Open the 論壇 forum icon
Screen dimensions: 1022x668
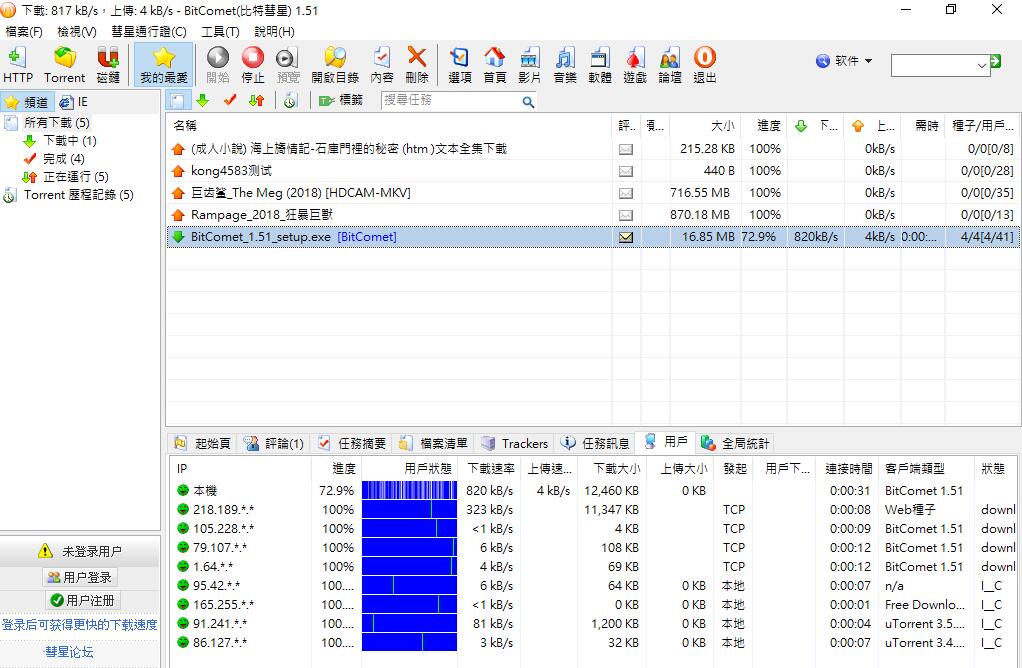pos(669,65)
